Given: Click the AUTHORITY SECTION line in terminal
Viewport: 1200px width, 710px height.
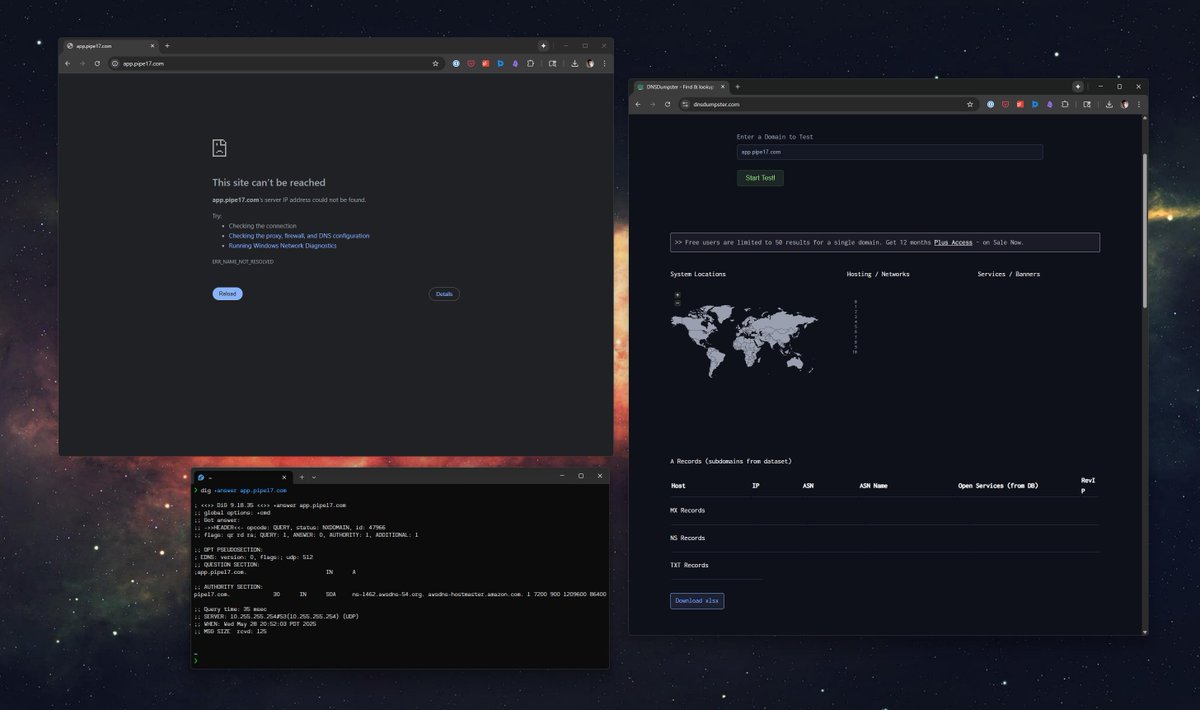Looking at the screenshot, I should click(x=228, y=587).
